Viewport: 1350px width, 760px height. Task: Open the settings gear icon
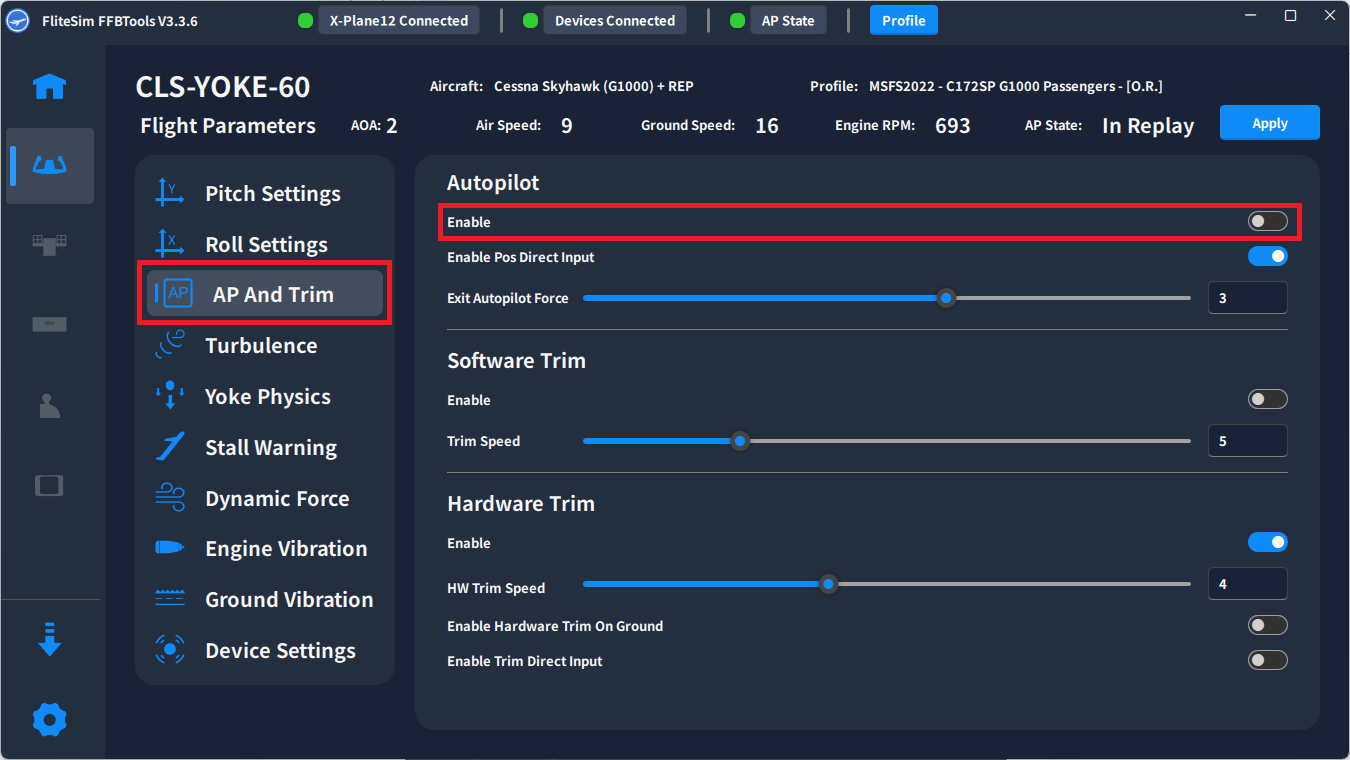[50, 718]
